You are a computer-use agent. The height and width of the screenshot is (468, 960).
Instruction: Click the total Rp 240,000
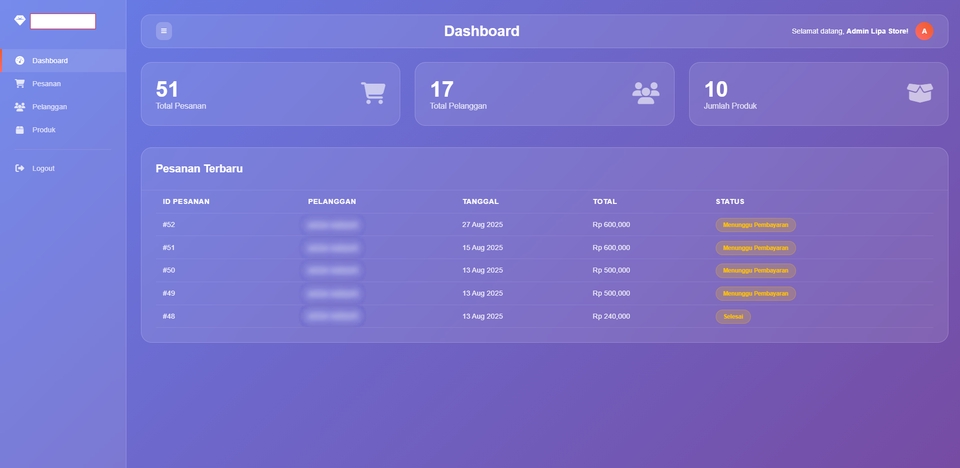click(611, 317)
